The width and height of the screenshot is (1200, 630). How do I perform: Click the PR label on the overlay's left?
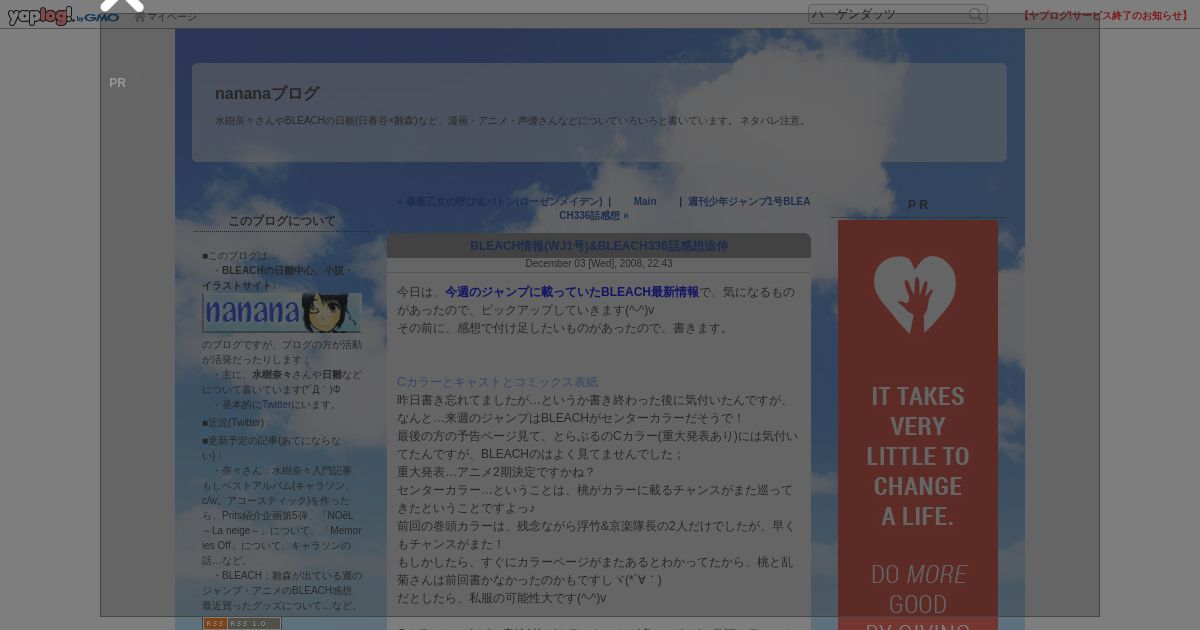118,83
